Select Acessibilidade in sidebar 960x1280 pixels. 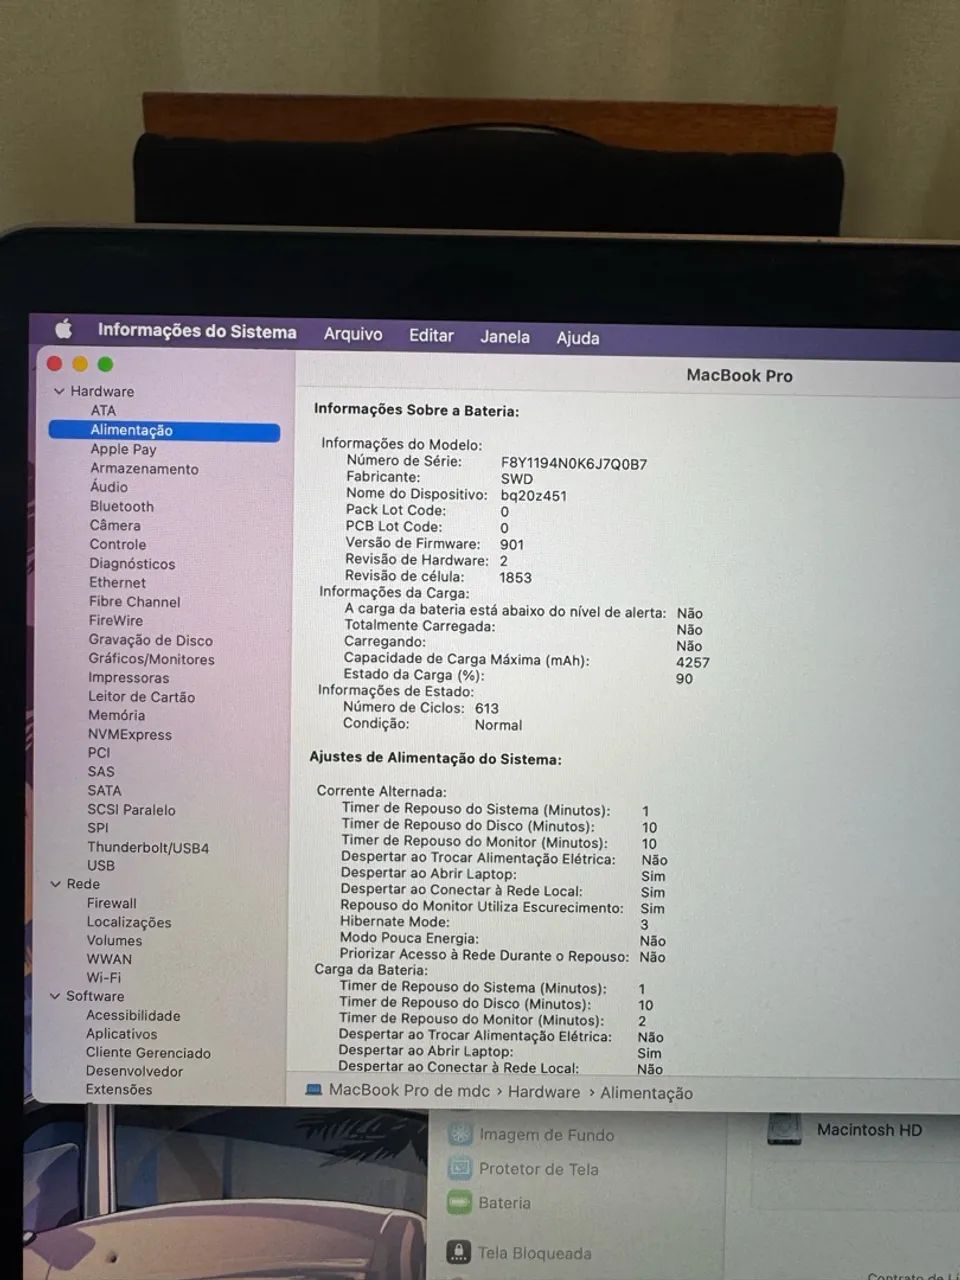tap(133, 1015)
